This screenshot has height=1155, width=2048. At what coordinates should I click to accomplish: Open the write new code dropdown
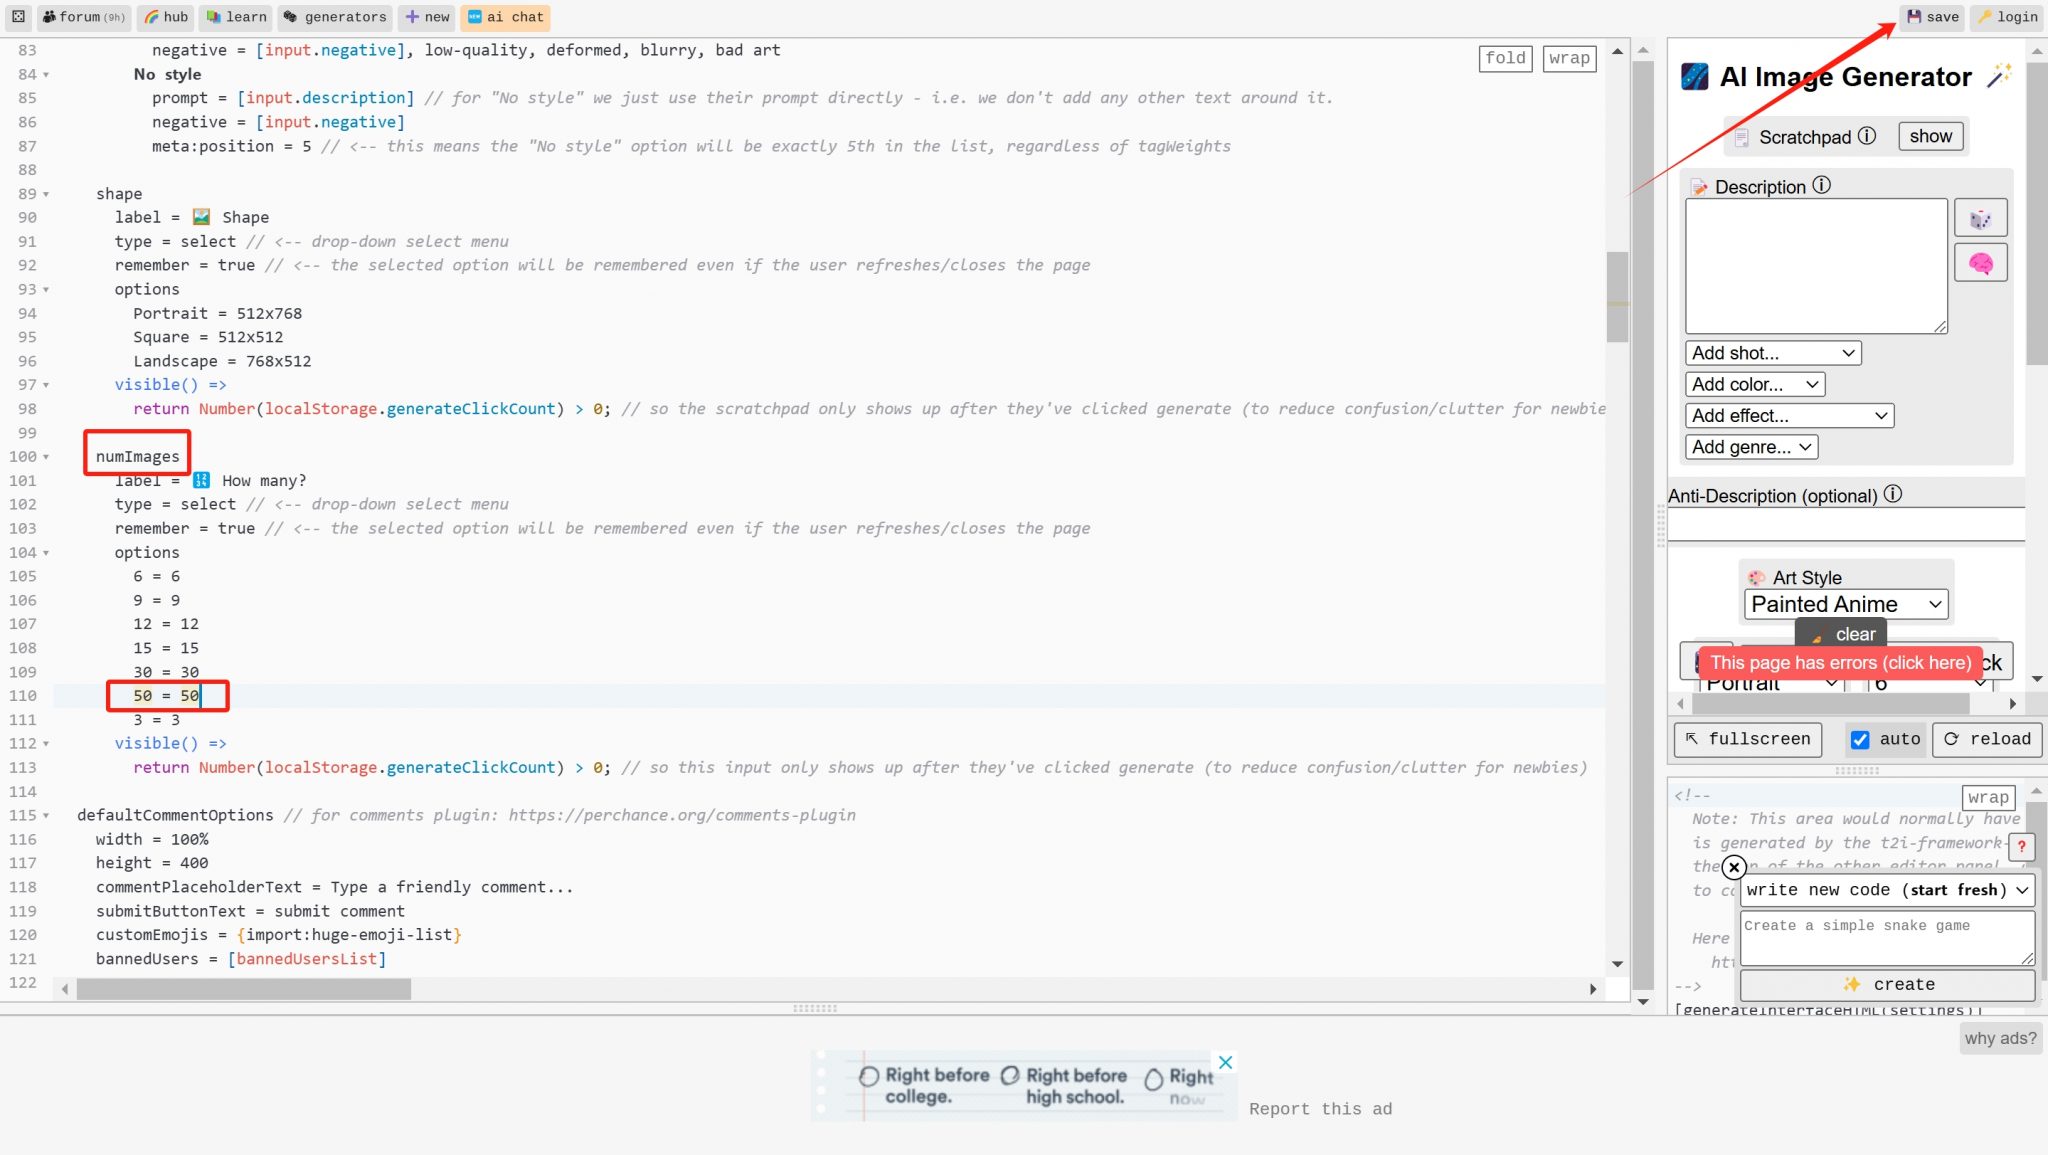[x=1886, y=890]
